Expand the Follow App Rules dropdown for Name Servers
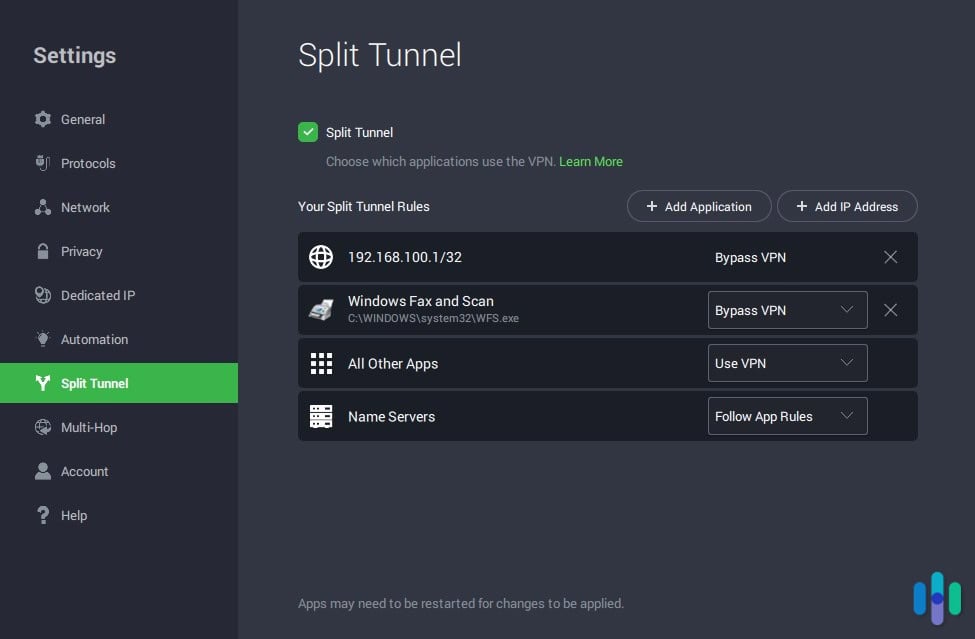The width and height of the screenshot is (975, 639). click(787, 416)
